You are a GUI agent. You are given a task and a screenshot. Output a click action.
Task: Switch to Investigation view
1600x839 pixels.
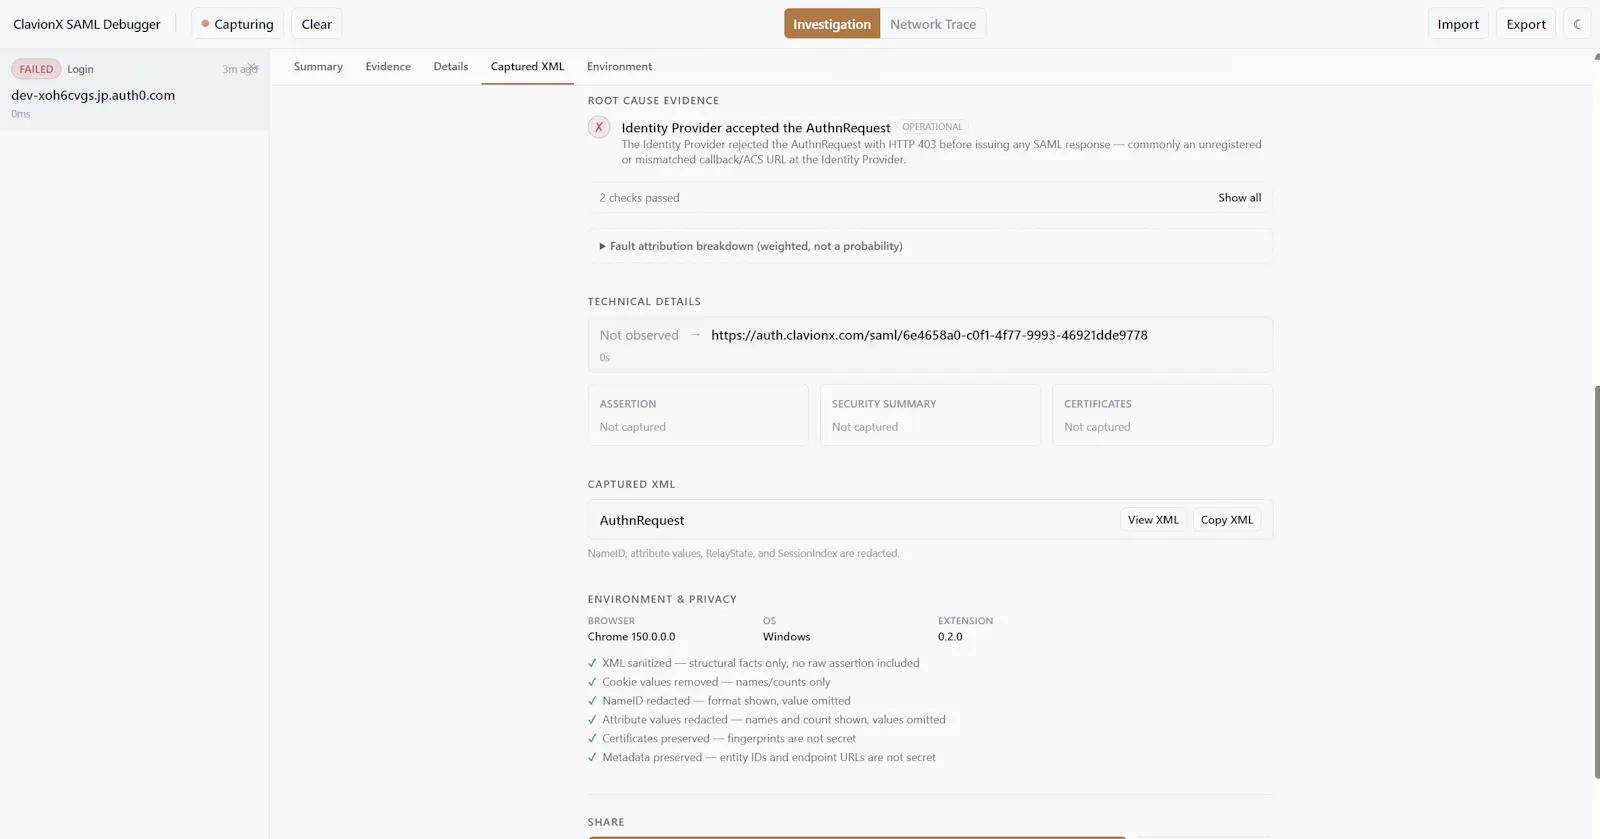coord(832,24)
